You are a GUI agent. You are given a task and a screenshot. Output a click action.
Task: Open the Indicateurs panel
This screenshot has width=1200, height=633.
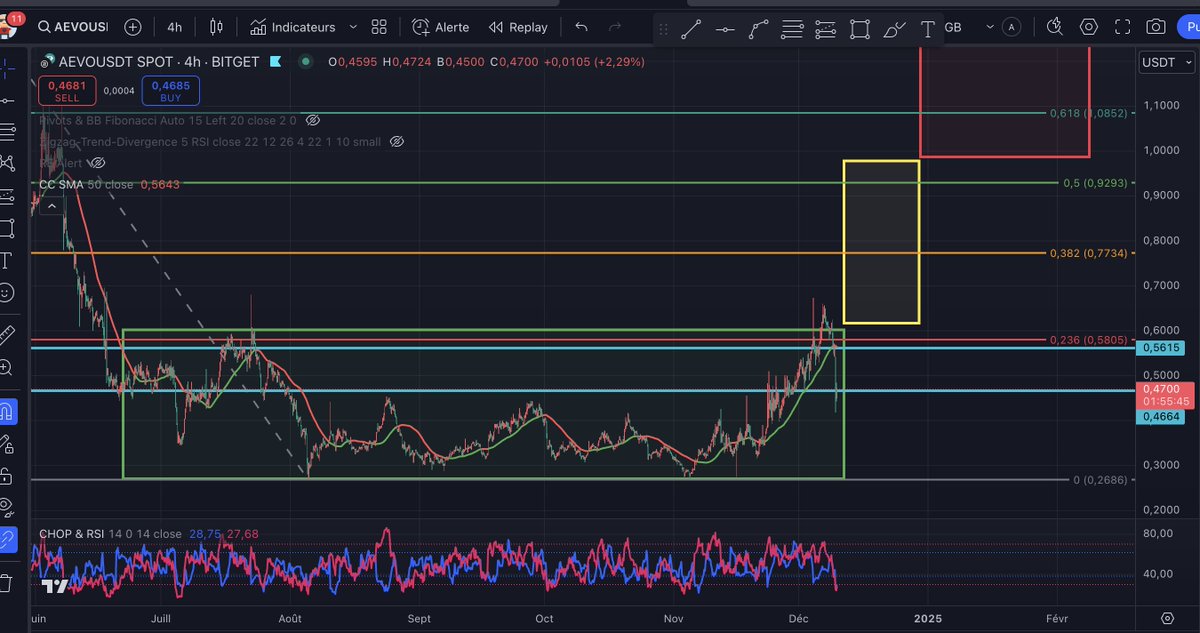[295, 27]
